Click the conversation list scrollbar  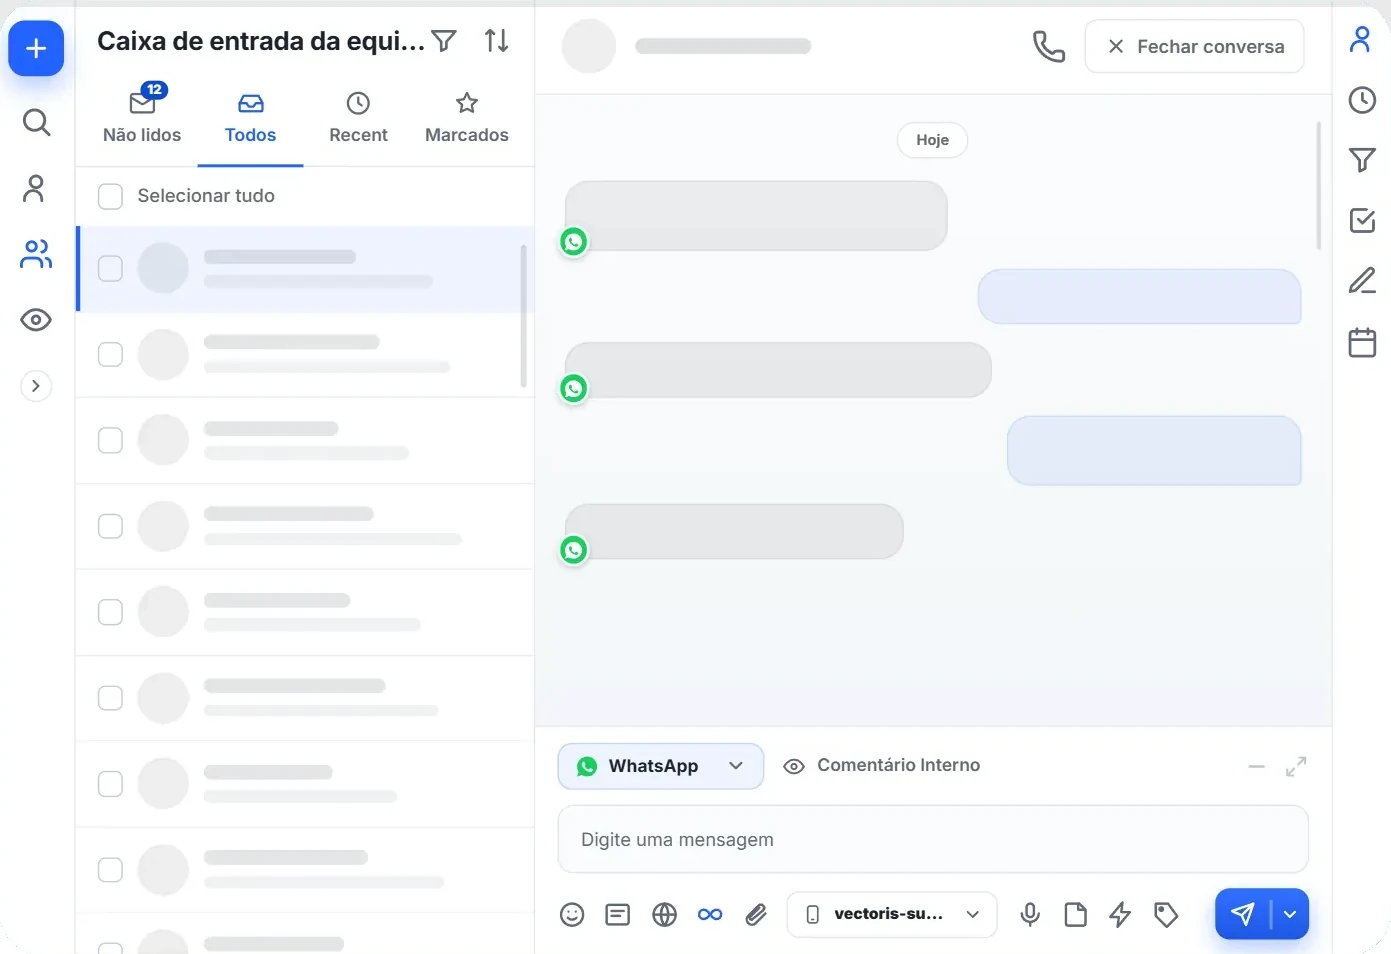click(x=523, y=316)
